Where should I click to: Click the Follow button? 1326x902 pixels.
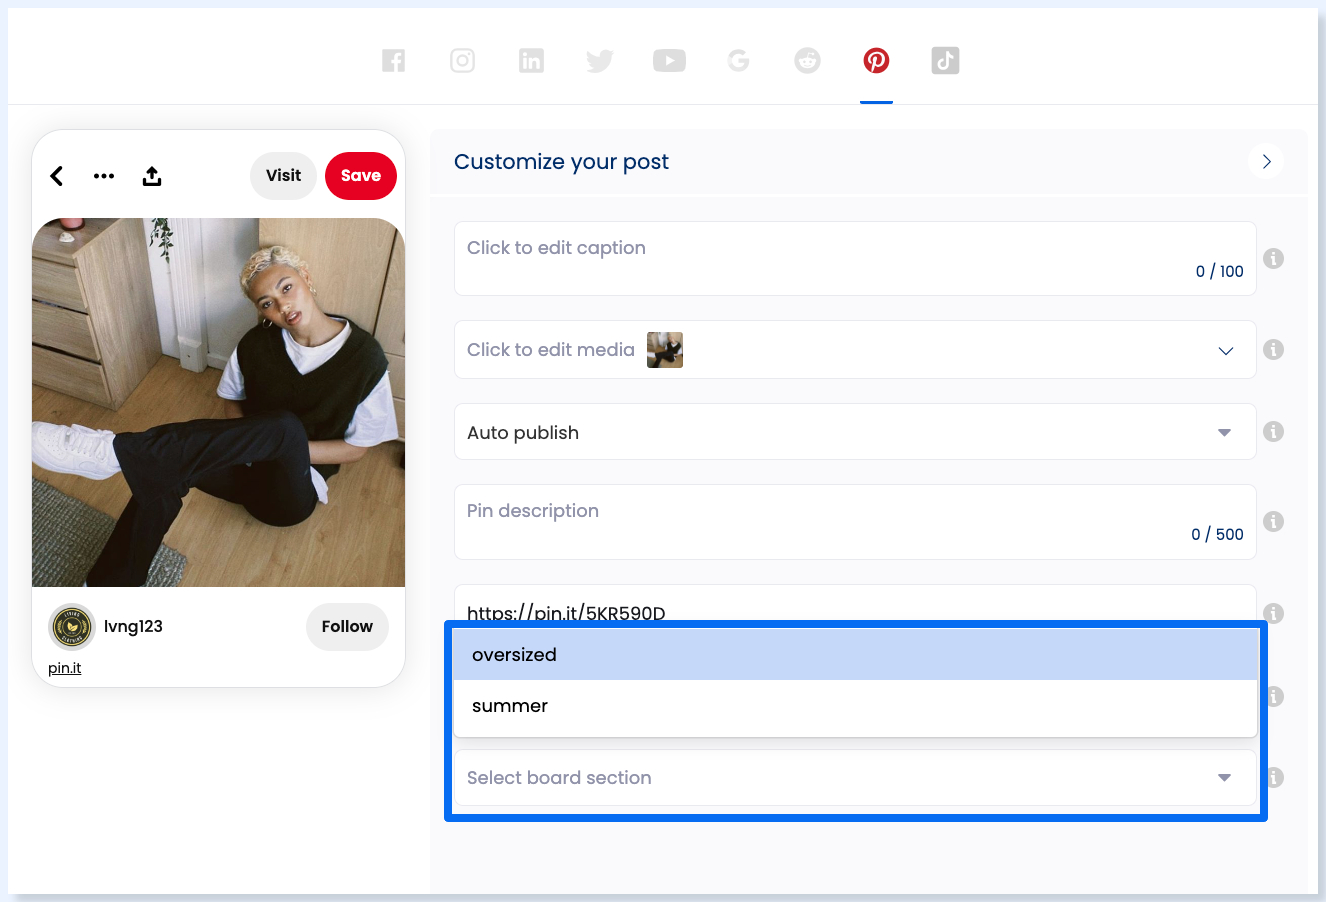click(347, 627)
